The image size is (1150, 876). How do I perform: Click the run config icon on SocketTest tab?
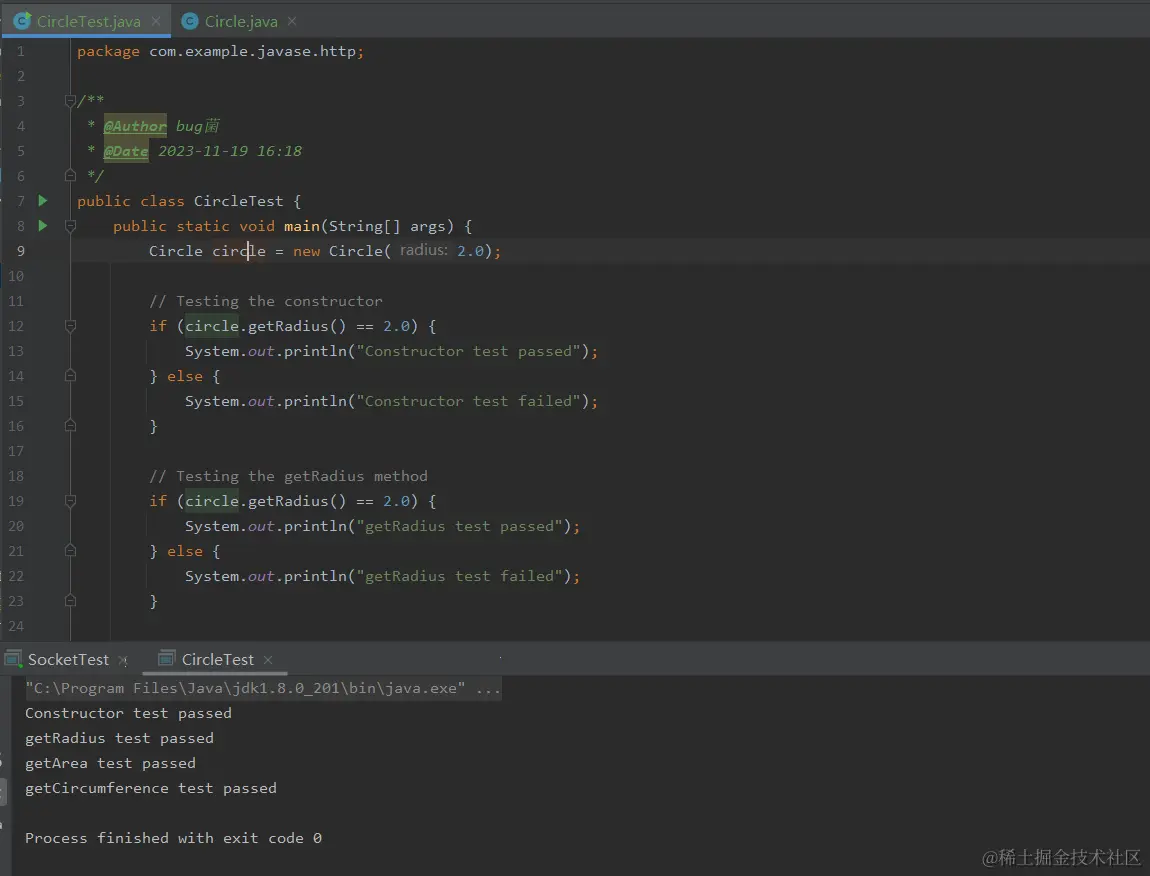coord(13,659)
